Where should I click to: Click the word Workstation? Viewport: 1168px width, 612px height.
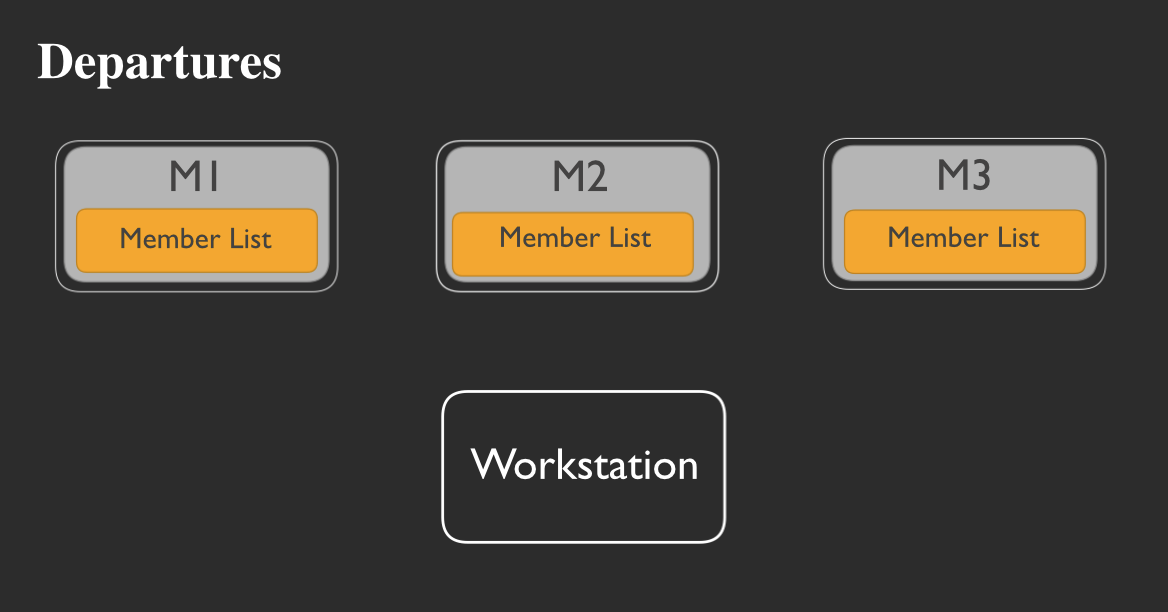pos(584,465)
